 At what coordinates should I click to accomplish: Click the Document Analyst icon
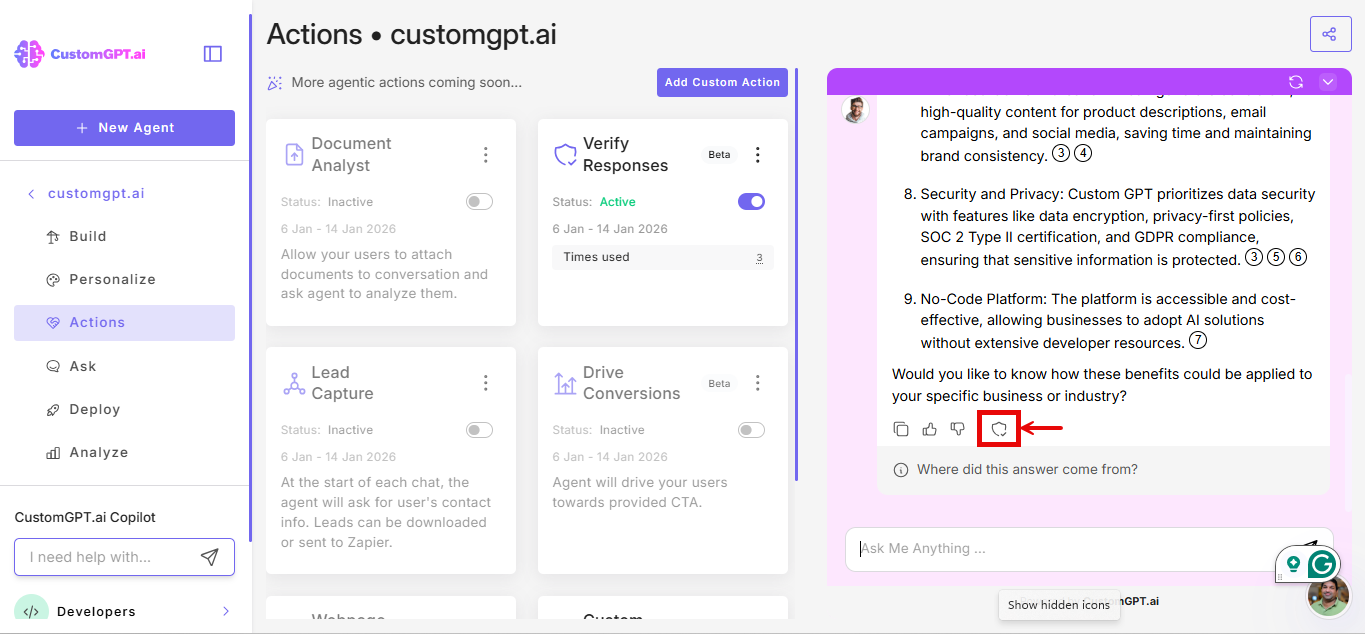coord(294,154)
